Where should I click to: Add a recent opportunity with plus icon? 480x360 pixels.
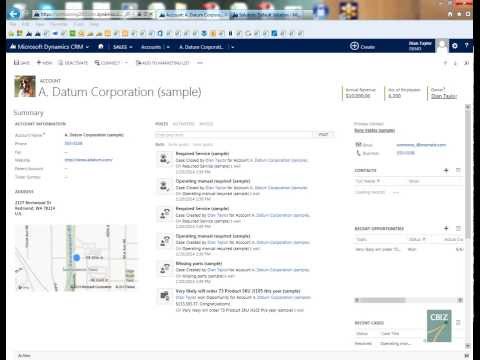pyautogui.click(x=446, y=228)
